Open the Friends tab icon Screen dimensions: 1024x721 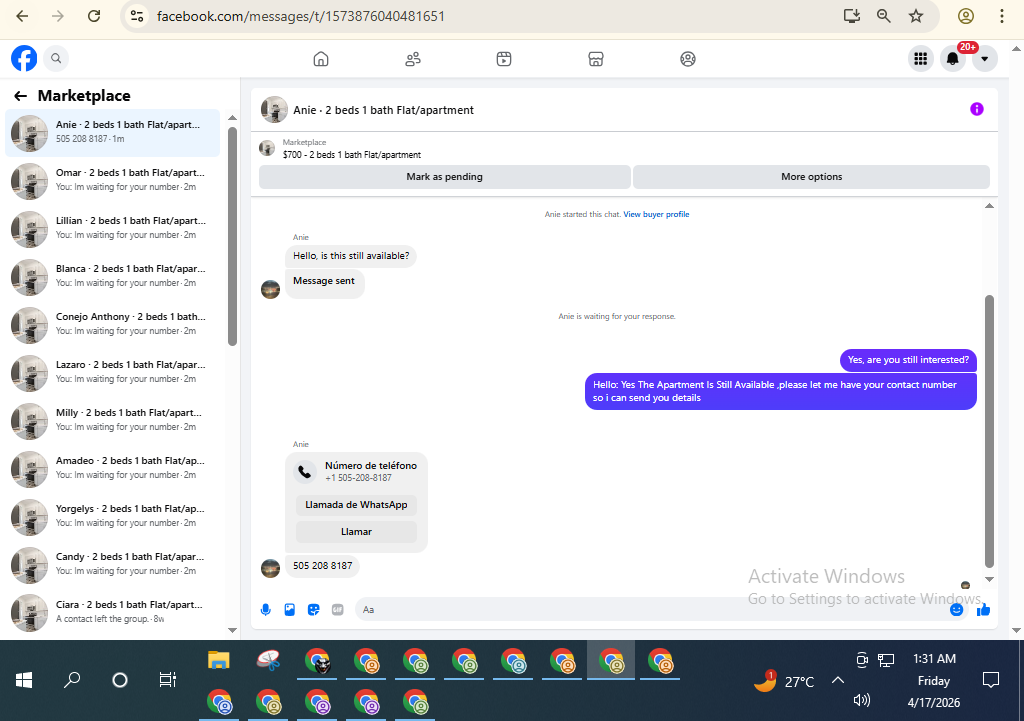pos(413,59)
